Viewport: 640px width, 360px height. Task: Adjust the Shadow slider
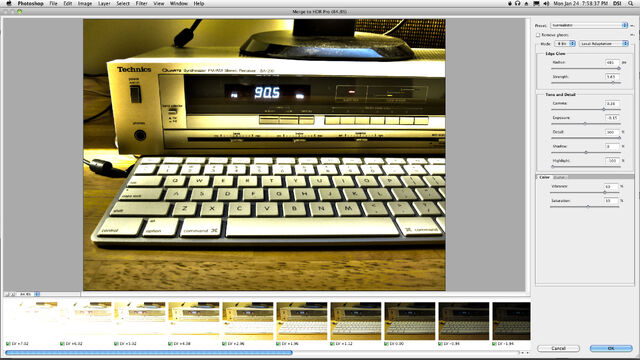[586, 152]
